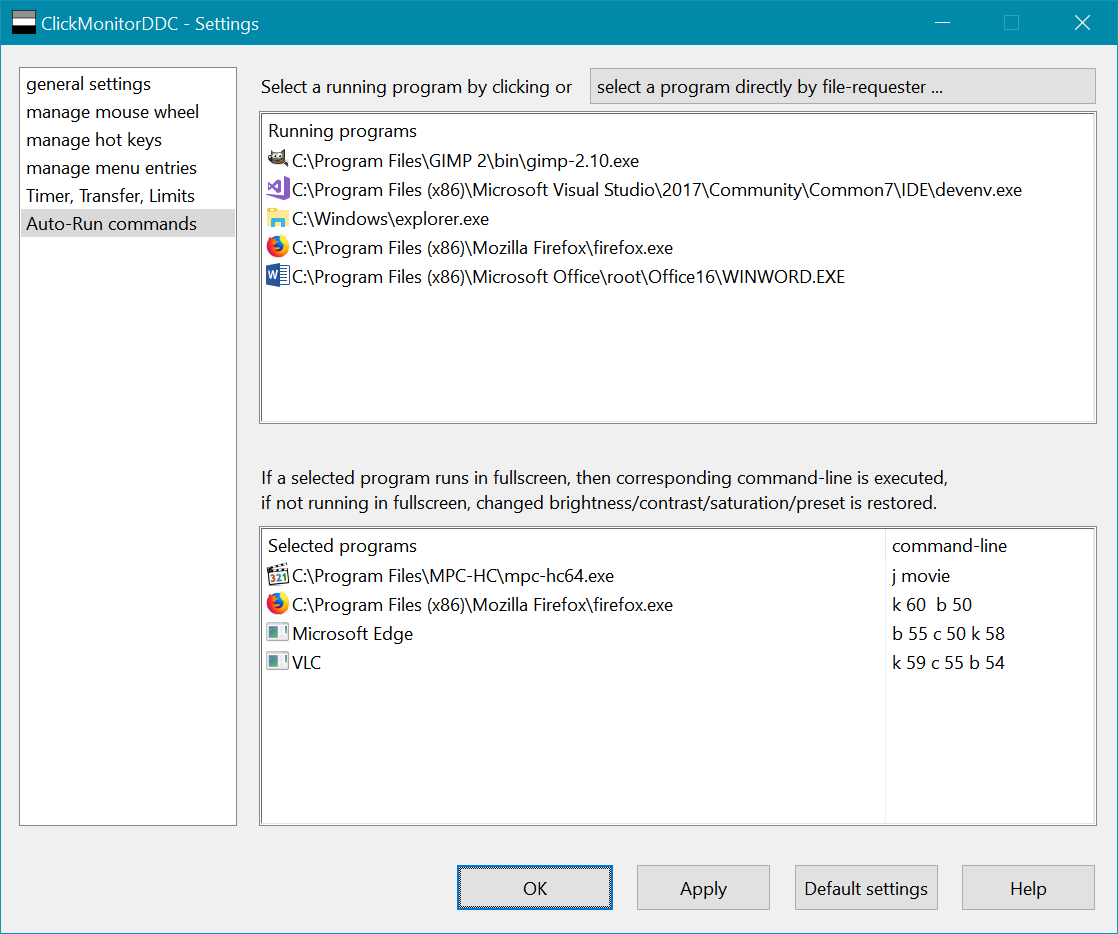
Task: Select VLC in Selected programs
Action: coord(307,662)
